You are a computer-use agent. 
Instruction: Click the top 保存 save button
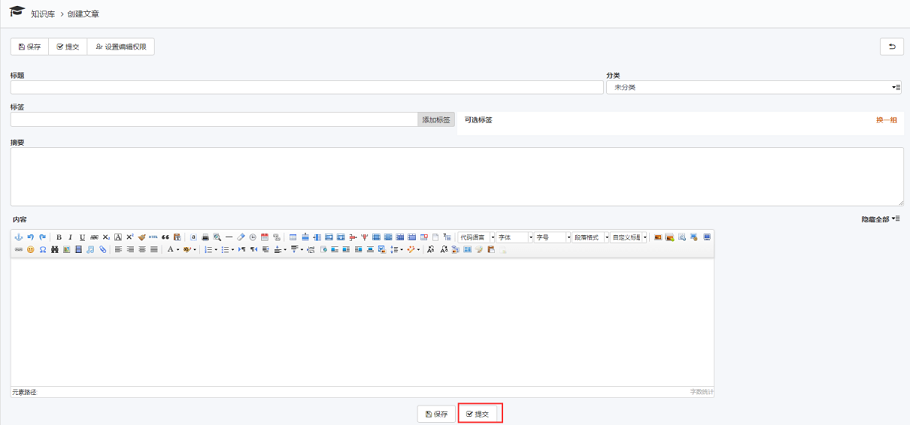(x=30, y=47)
